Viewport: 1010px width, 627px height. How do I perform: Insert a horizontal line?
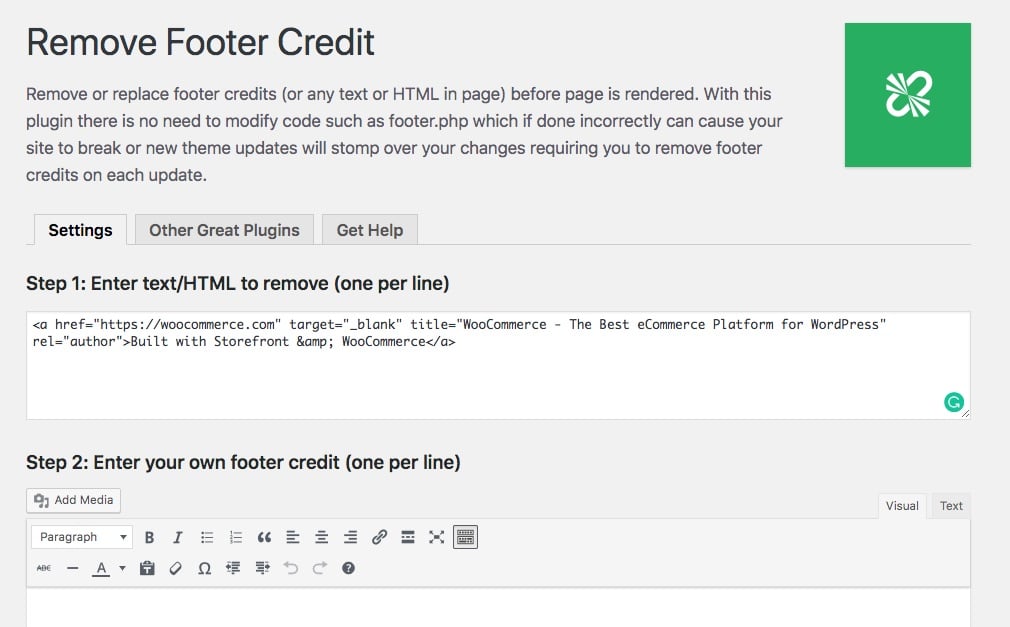[71, 568]
